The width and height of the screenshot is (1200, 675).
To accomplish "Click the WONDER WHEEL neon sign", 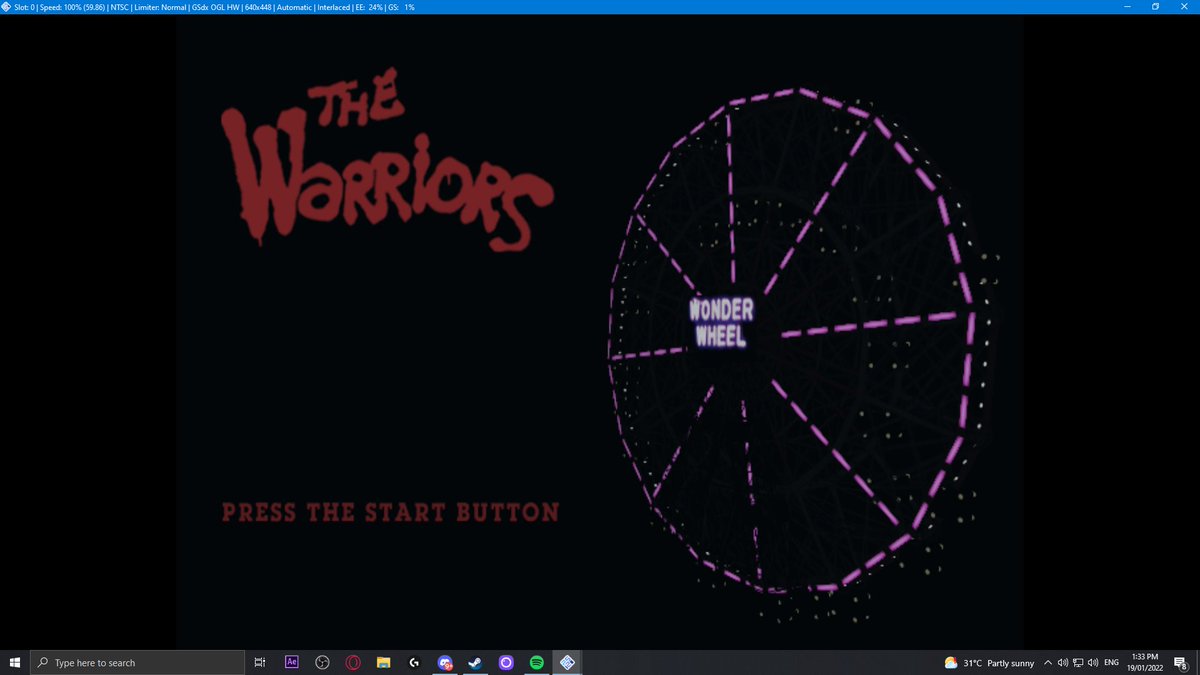I will (x=721, y=322).
